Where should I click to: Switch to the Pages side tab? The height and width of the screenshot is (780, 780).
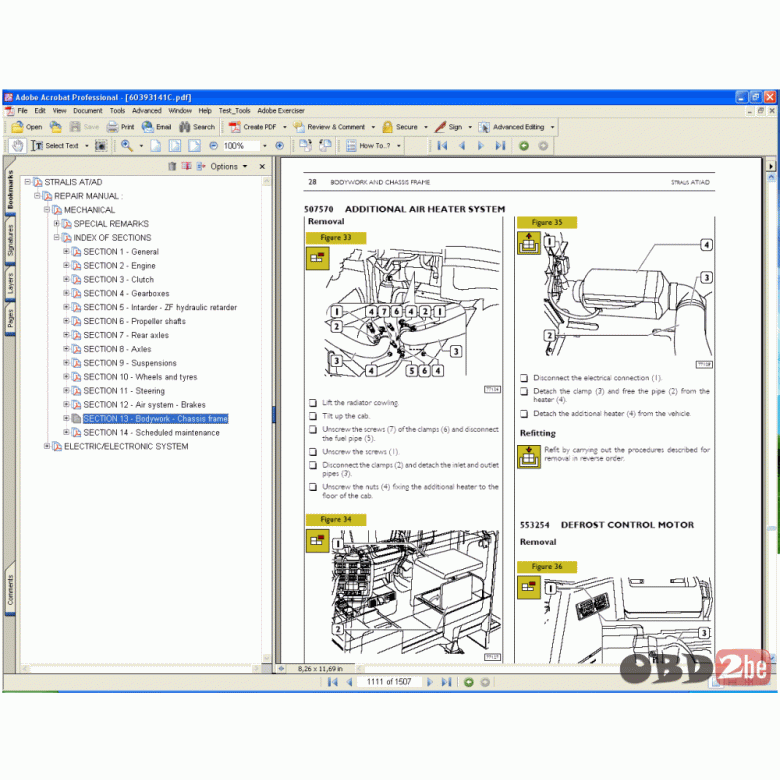click(10, 319)
